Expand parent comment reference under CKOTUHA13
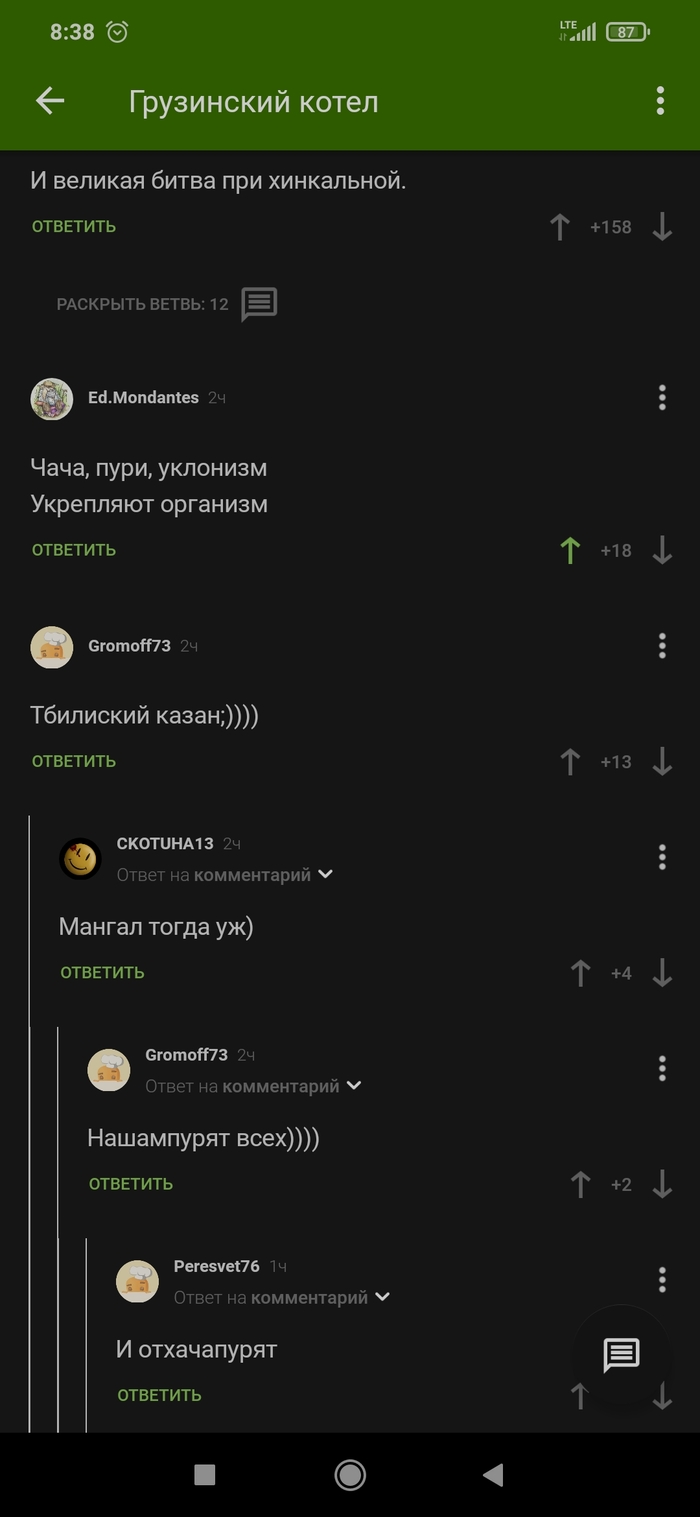700x1517 pixels. coord(325,875)
